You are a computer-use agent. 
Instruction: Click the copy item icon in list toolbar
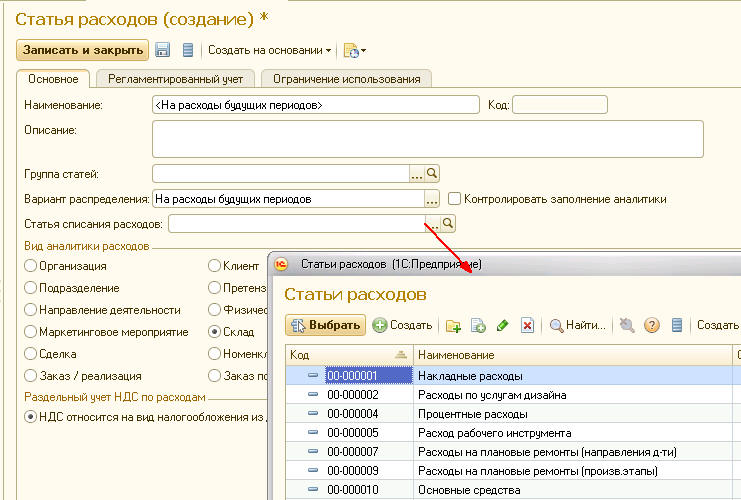[478, 325]
